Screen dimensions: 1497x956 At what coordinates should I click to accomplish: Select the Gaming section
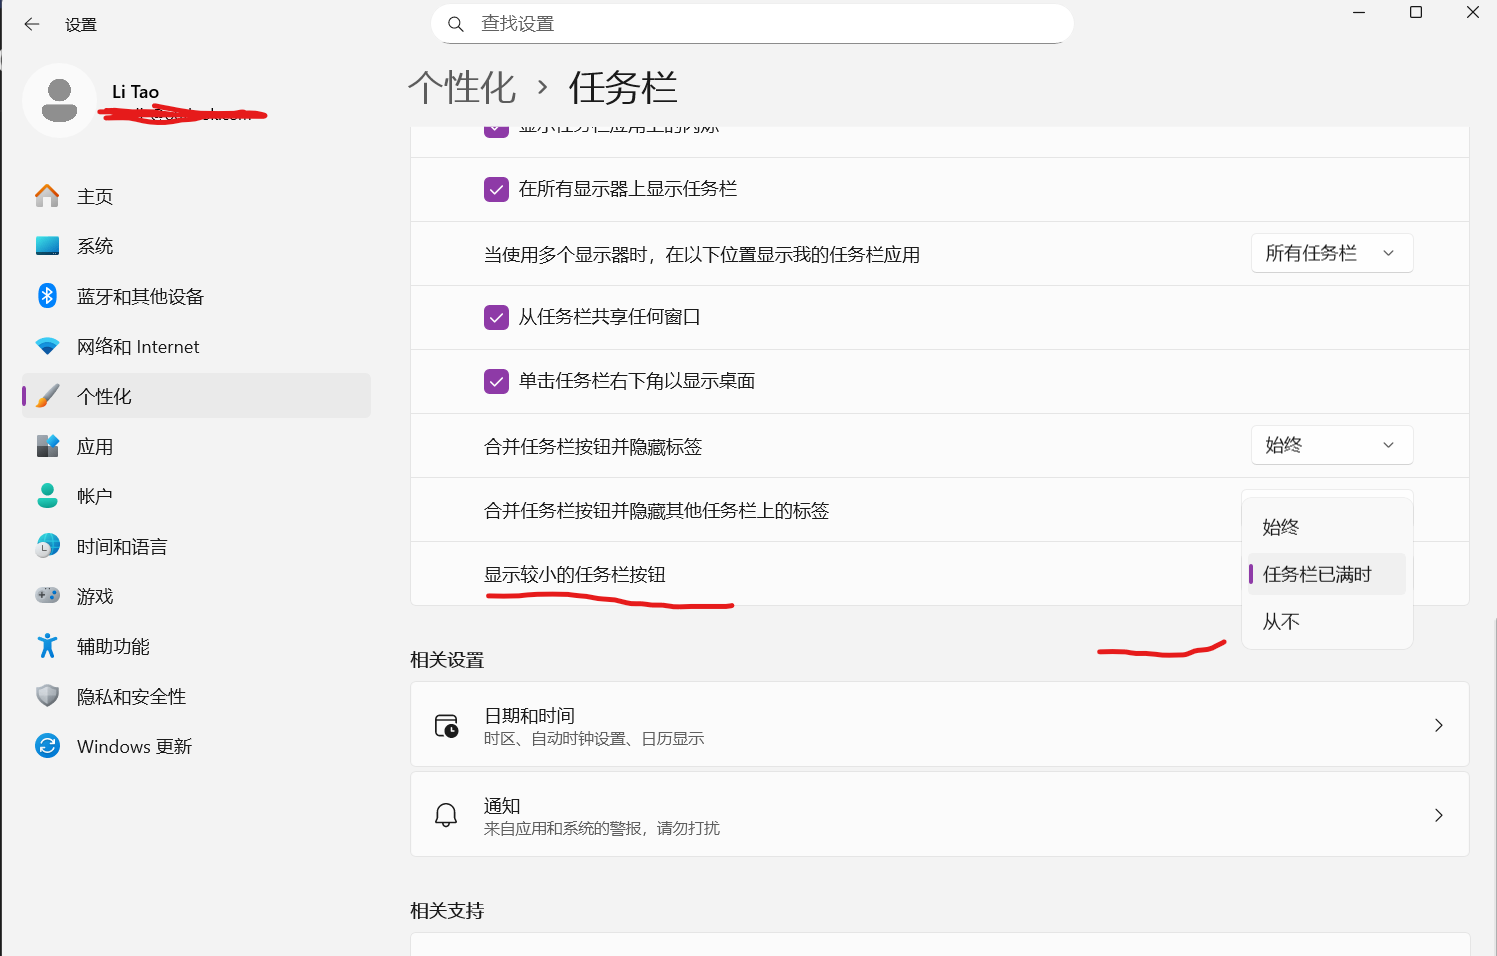coord(95,595)
